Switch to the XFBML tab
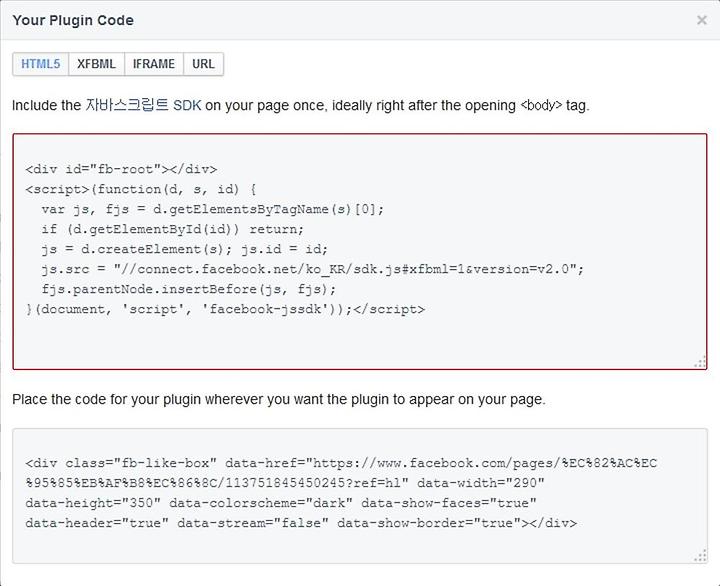This screenshot has height=586, width=720. pos(96,64)
